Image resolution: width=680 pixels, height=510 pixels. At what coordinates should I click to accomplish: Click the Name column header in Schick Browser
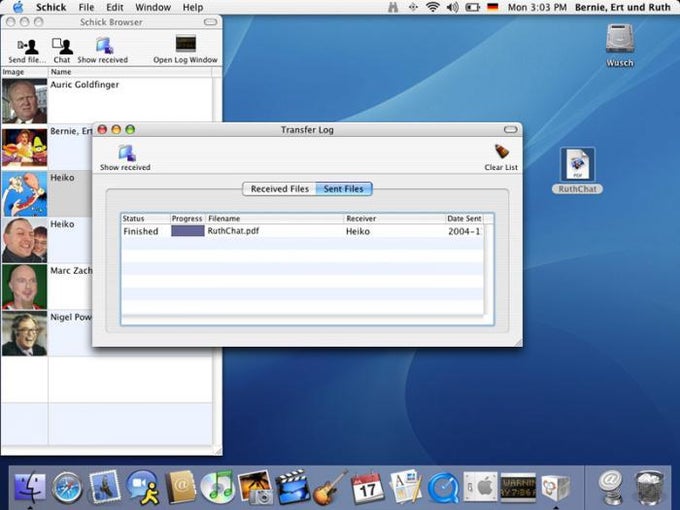point(130,72)
